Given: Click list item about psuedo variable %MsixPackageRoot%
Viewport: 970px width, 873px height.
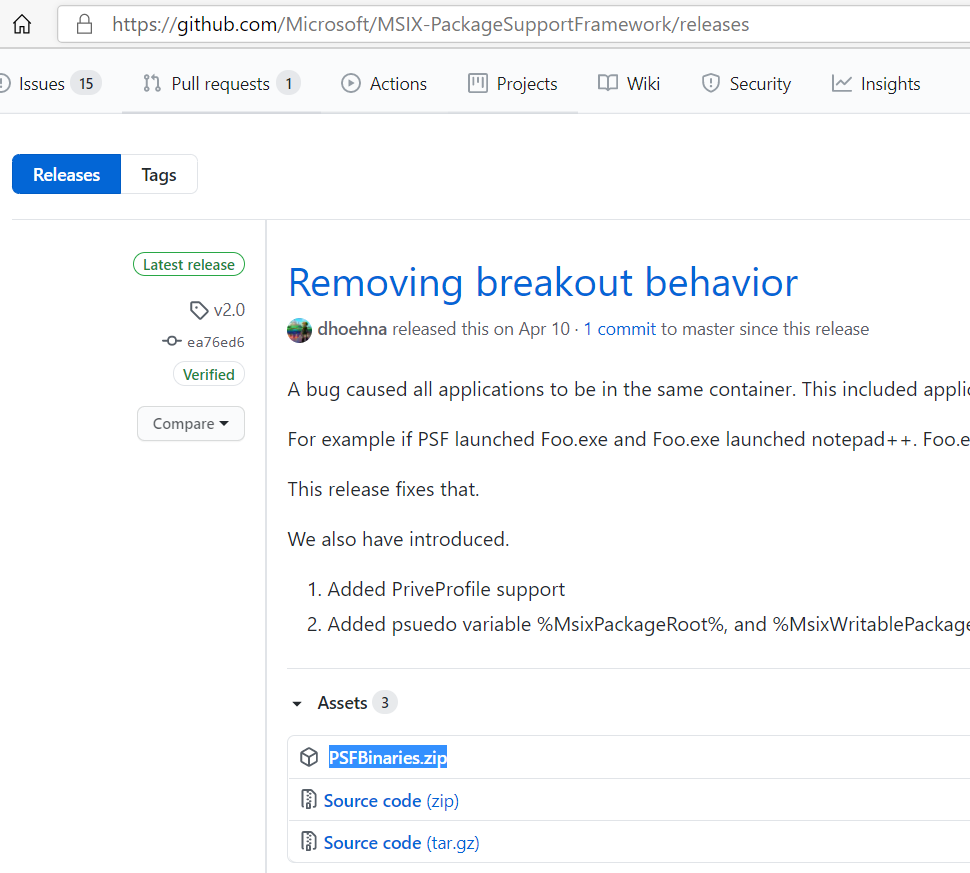Looking at the screenshot, I should click(x=648, y=624).
